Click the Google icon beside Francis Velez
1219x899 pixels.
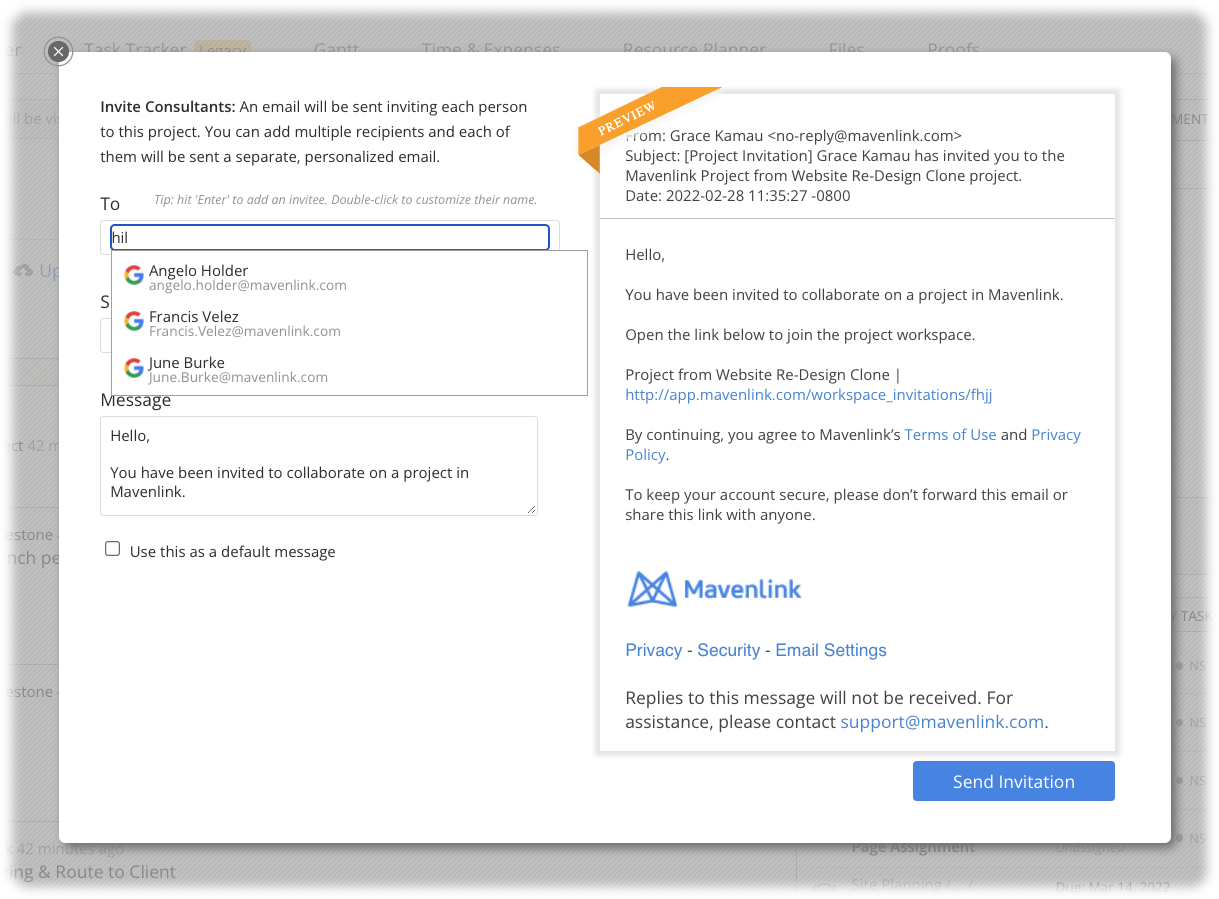click(134, 322)
